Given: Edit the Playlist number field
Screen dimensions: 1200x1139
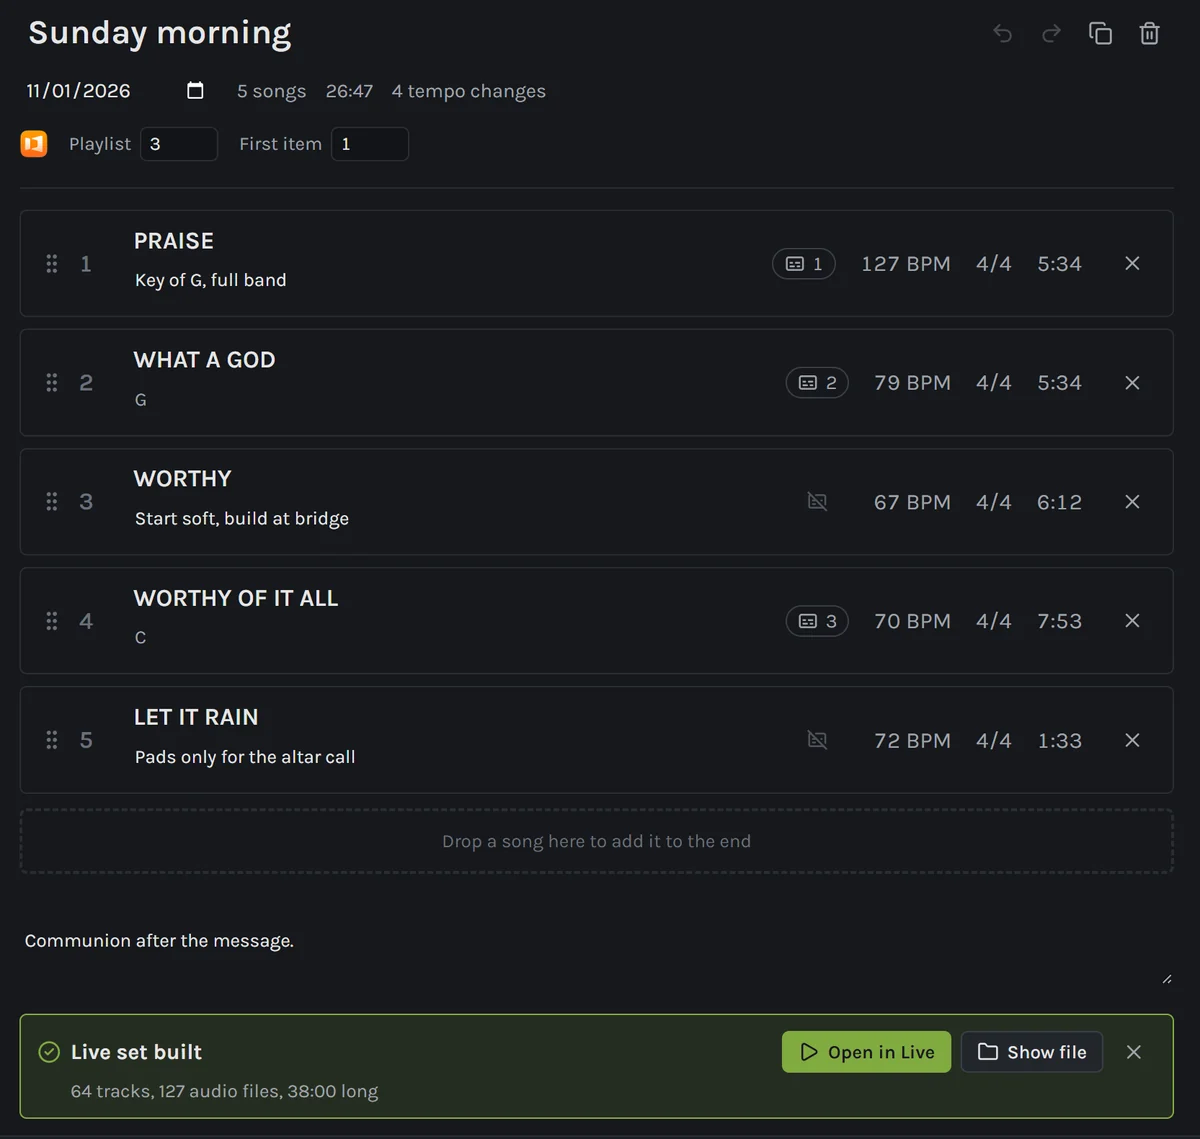Looking at the screenshot, I should point(179,144).
